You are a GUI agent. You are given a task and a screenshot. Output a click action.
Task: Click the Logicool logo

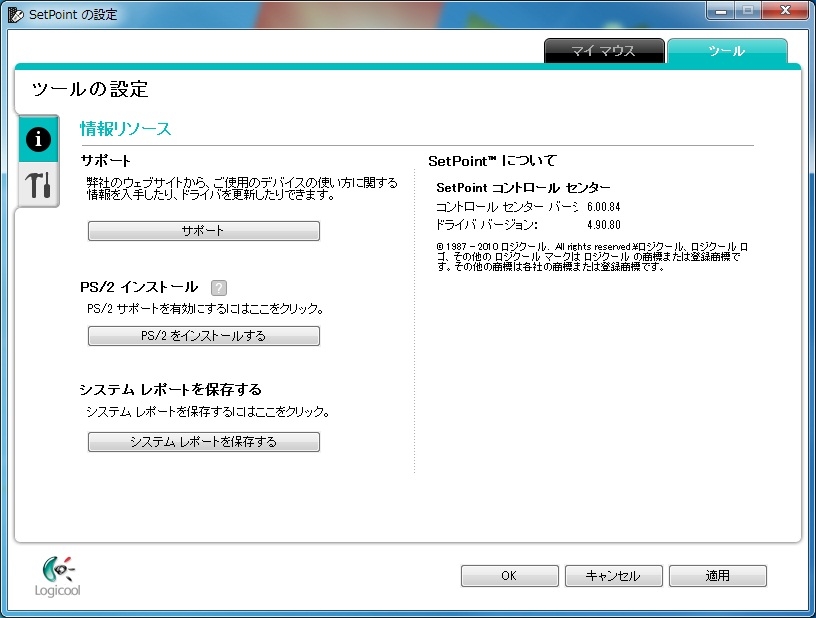[58, 576]
